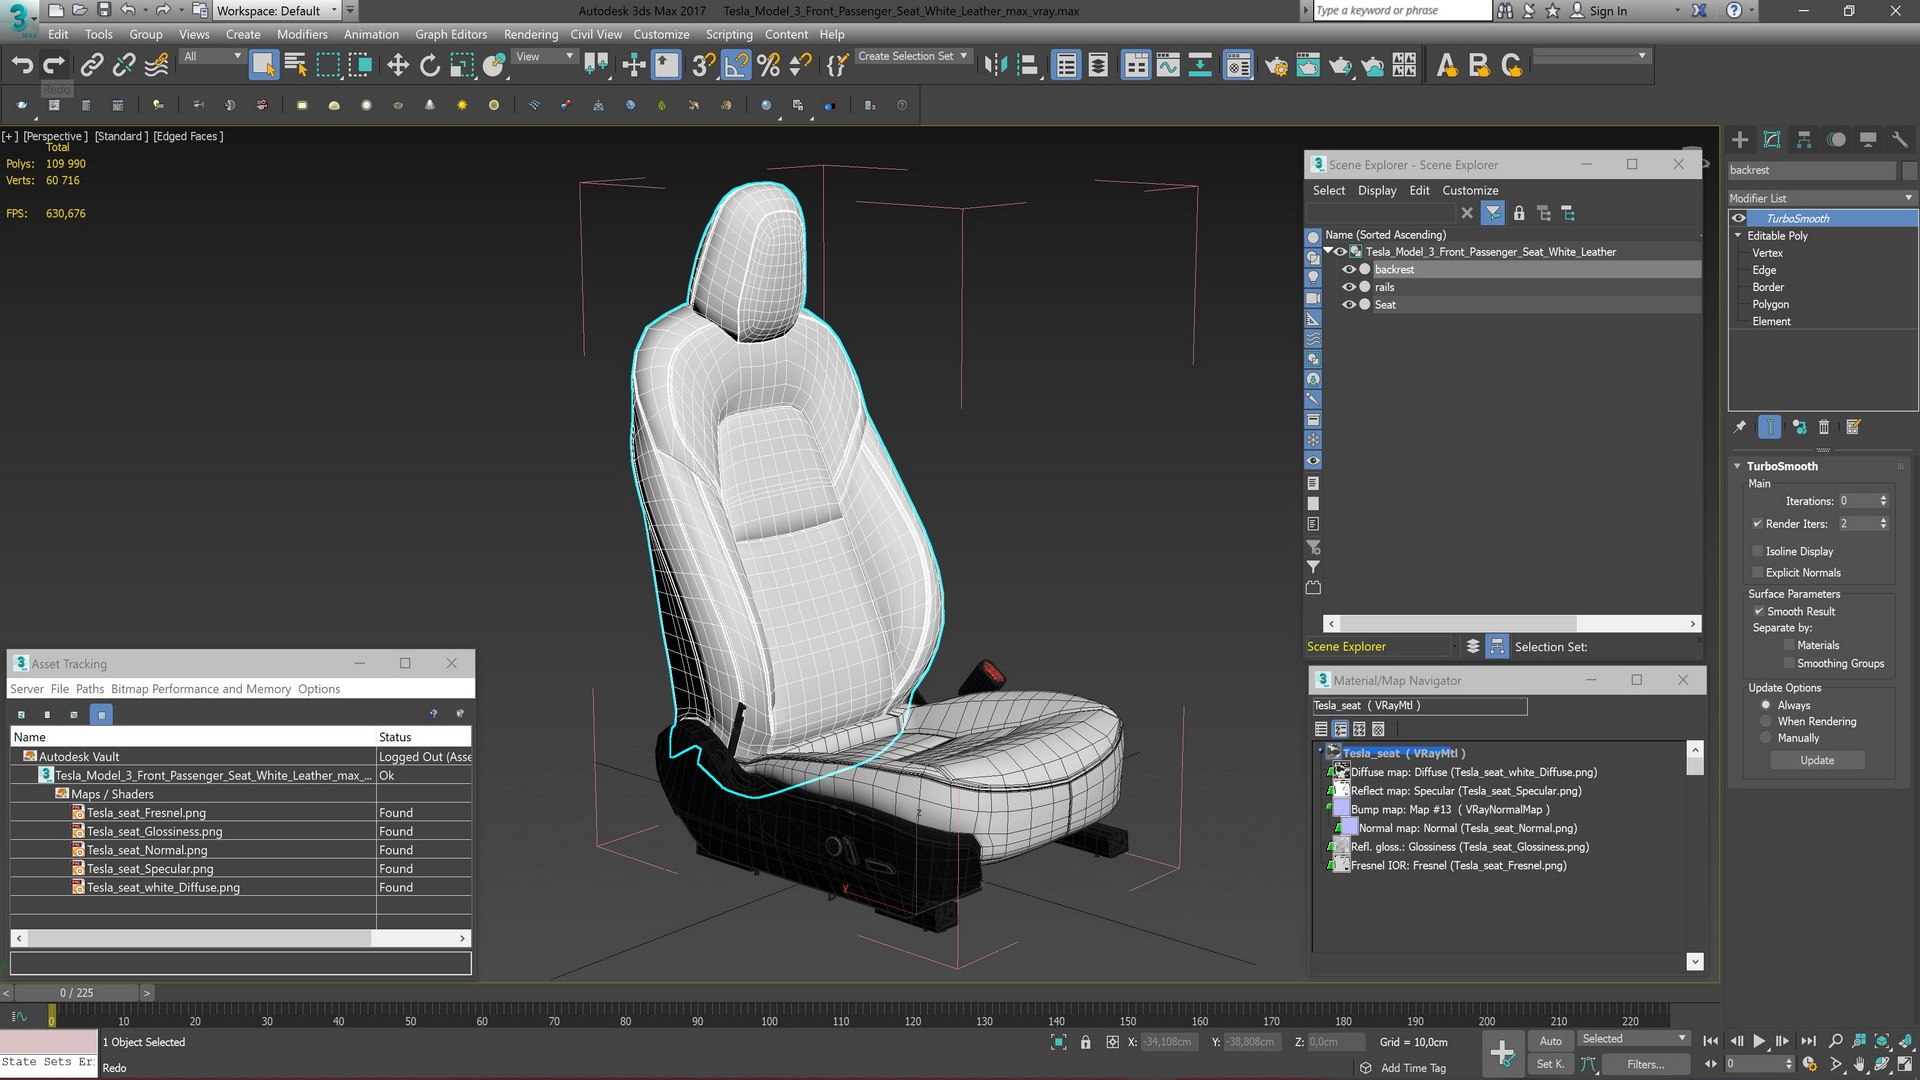Click the Undo arrow icon

pyautogui.click(x=22, y=66)
